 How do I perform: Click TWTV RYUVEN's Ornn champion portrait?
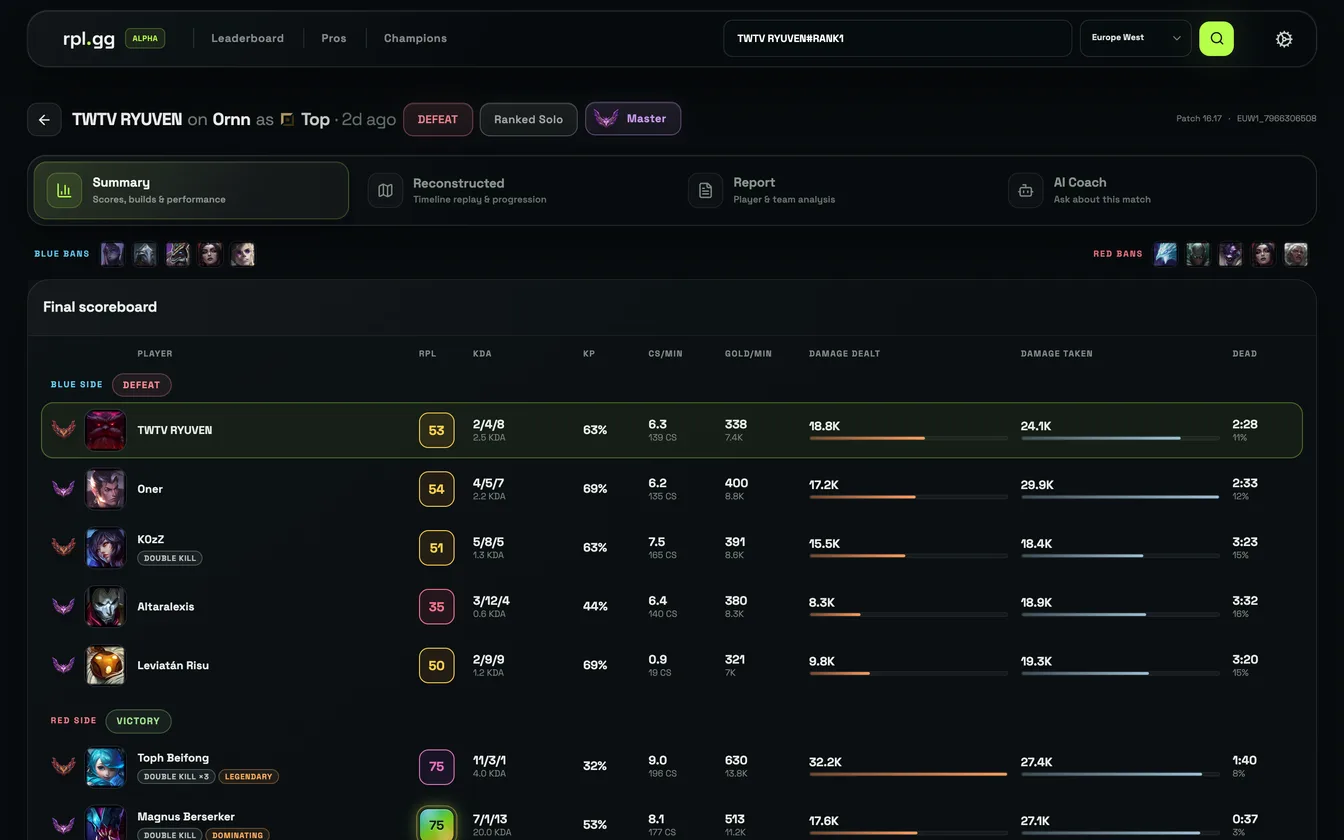[x=105, y=430]
